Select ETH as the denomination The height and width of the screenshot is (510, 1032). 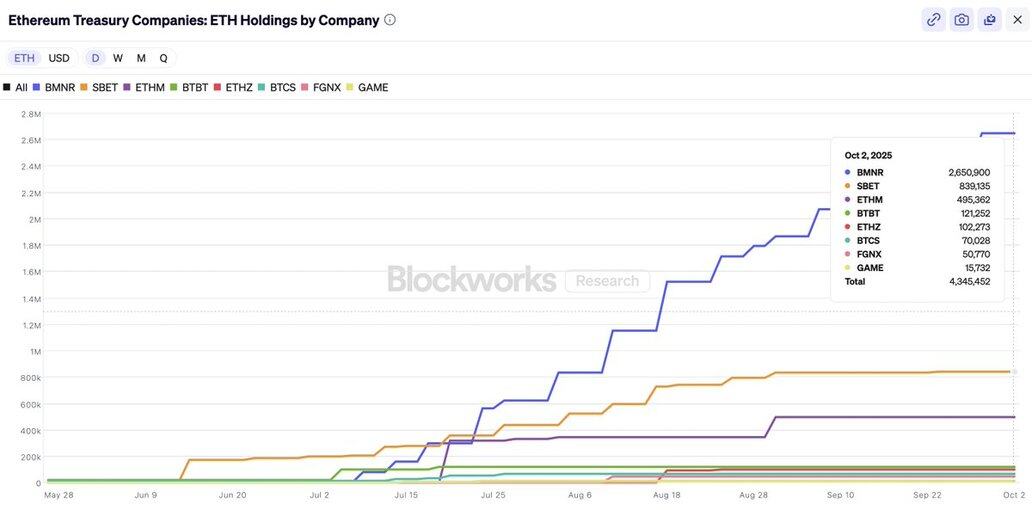[24, 58]
